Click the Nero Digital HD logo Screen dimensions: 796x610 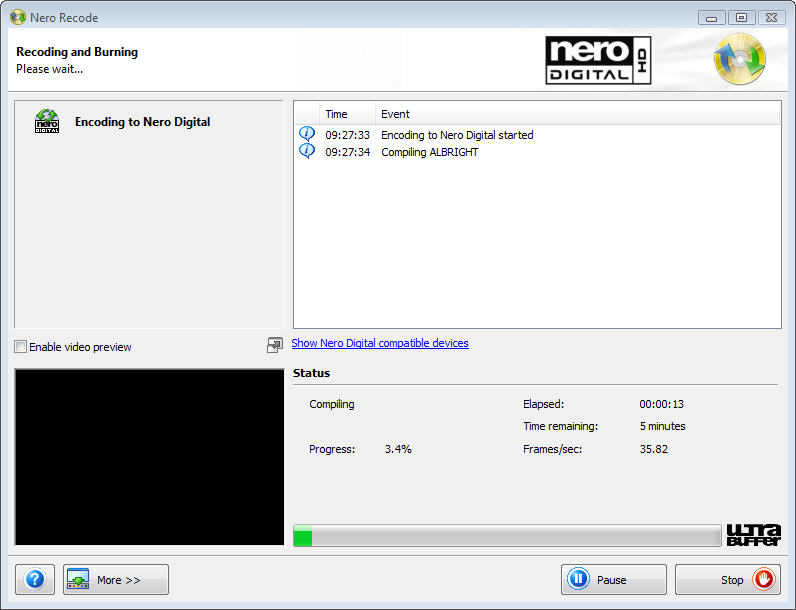(x=598, y=60)
